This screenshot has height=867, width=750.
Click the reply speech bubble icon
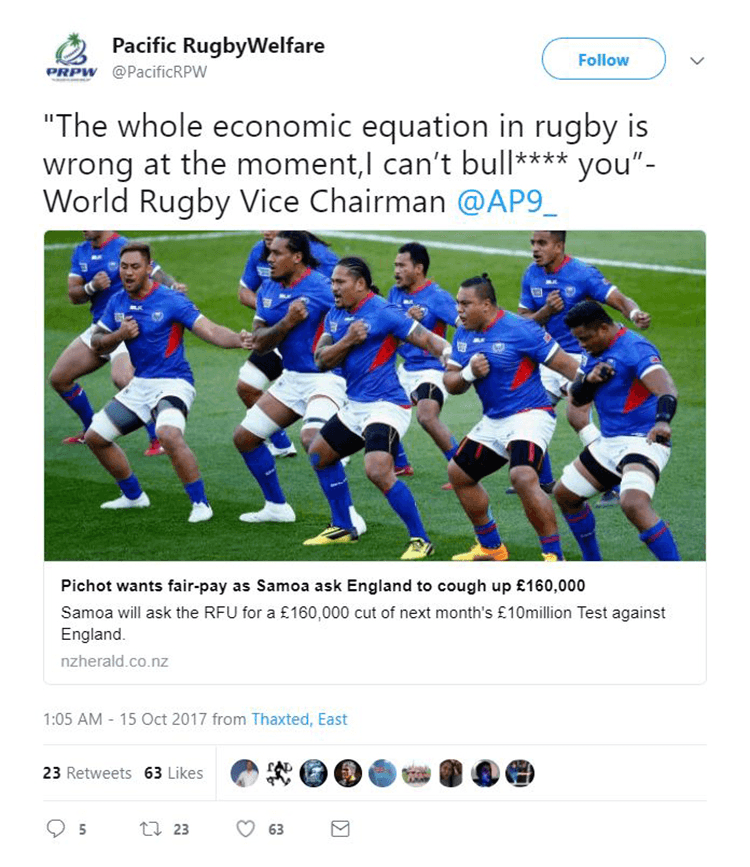(x=55, y=829)
